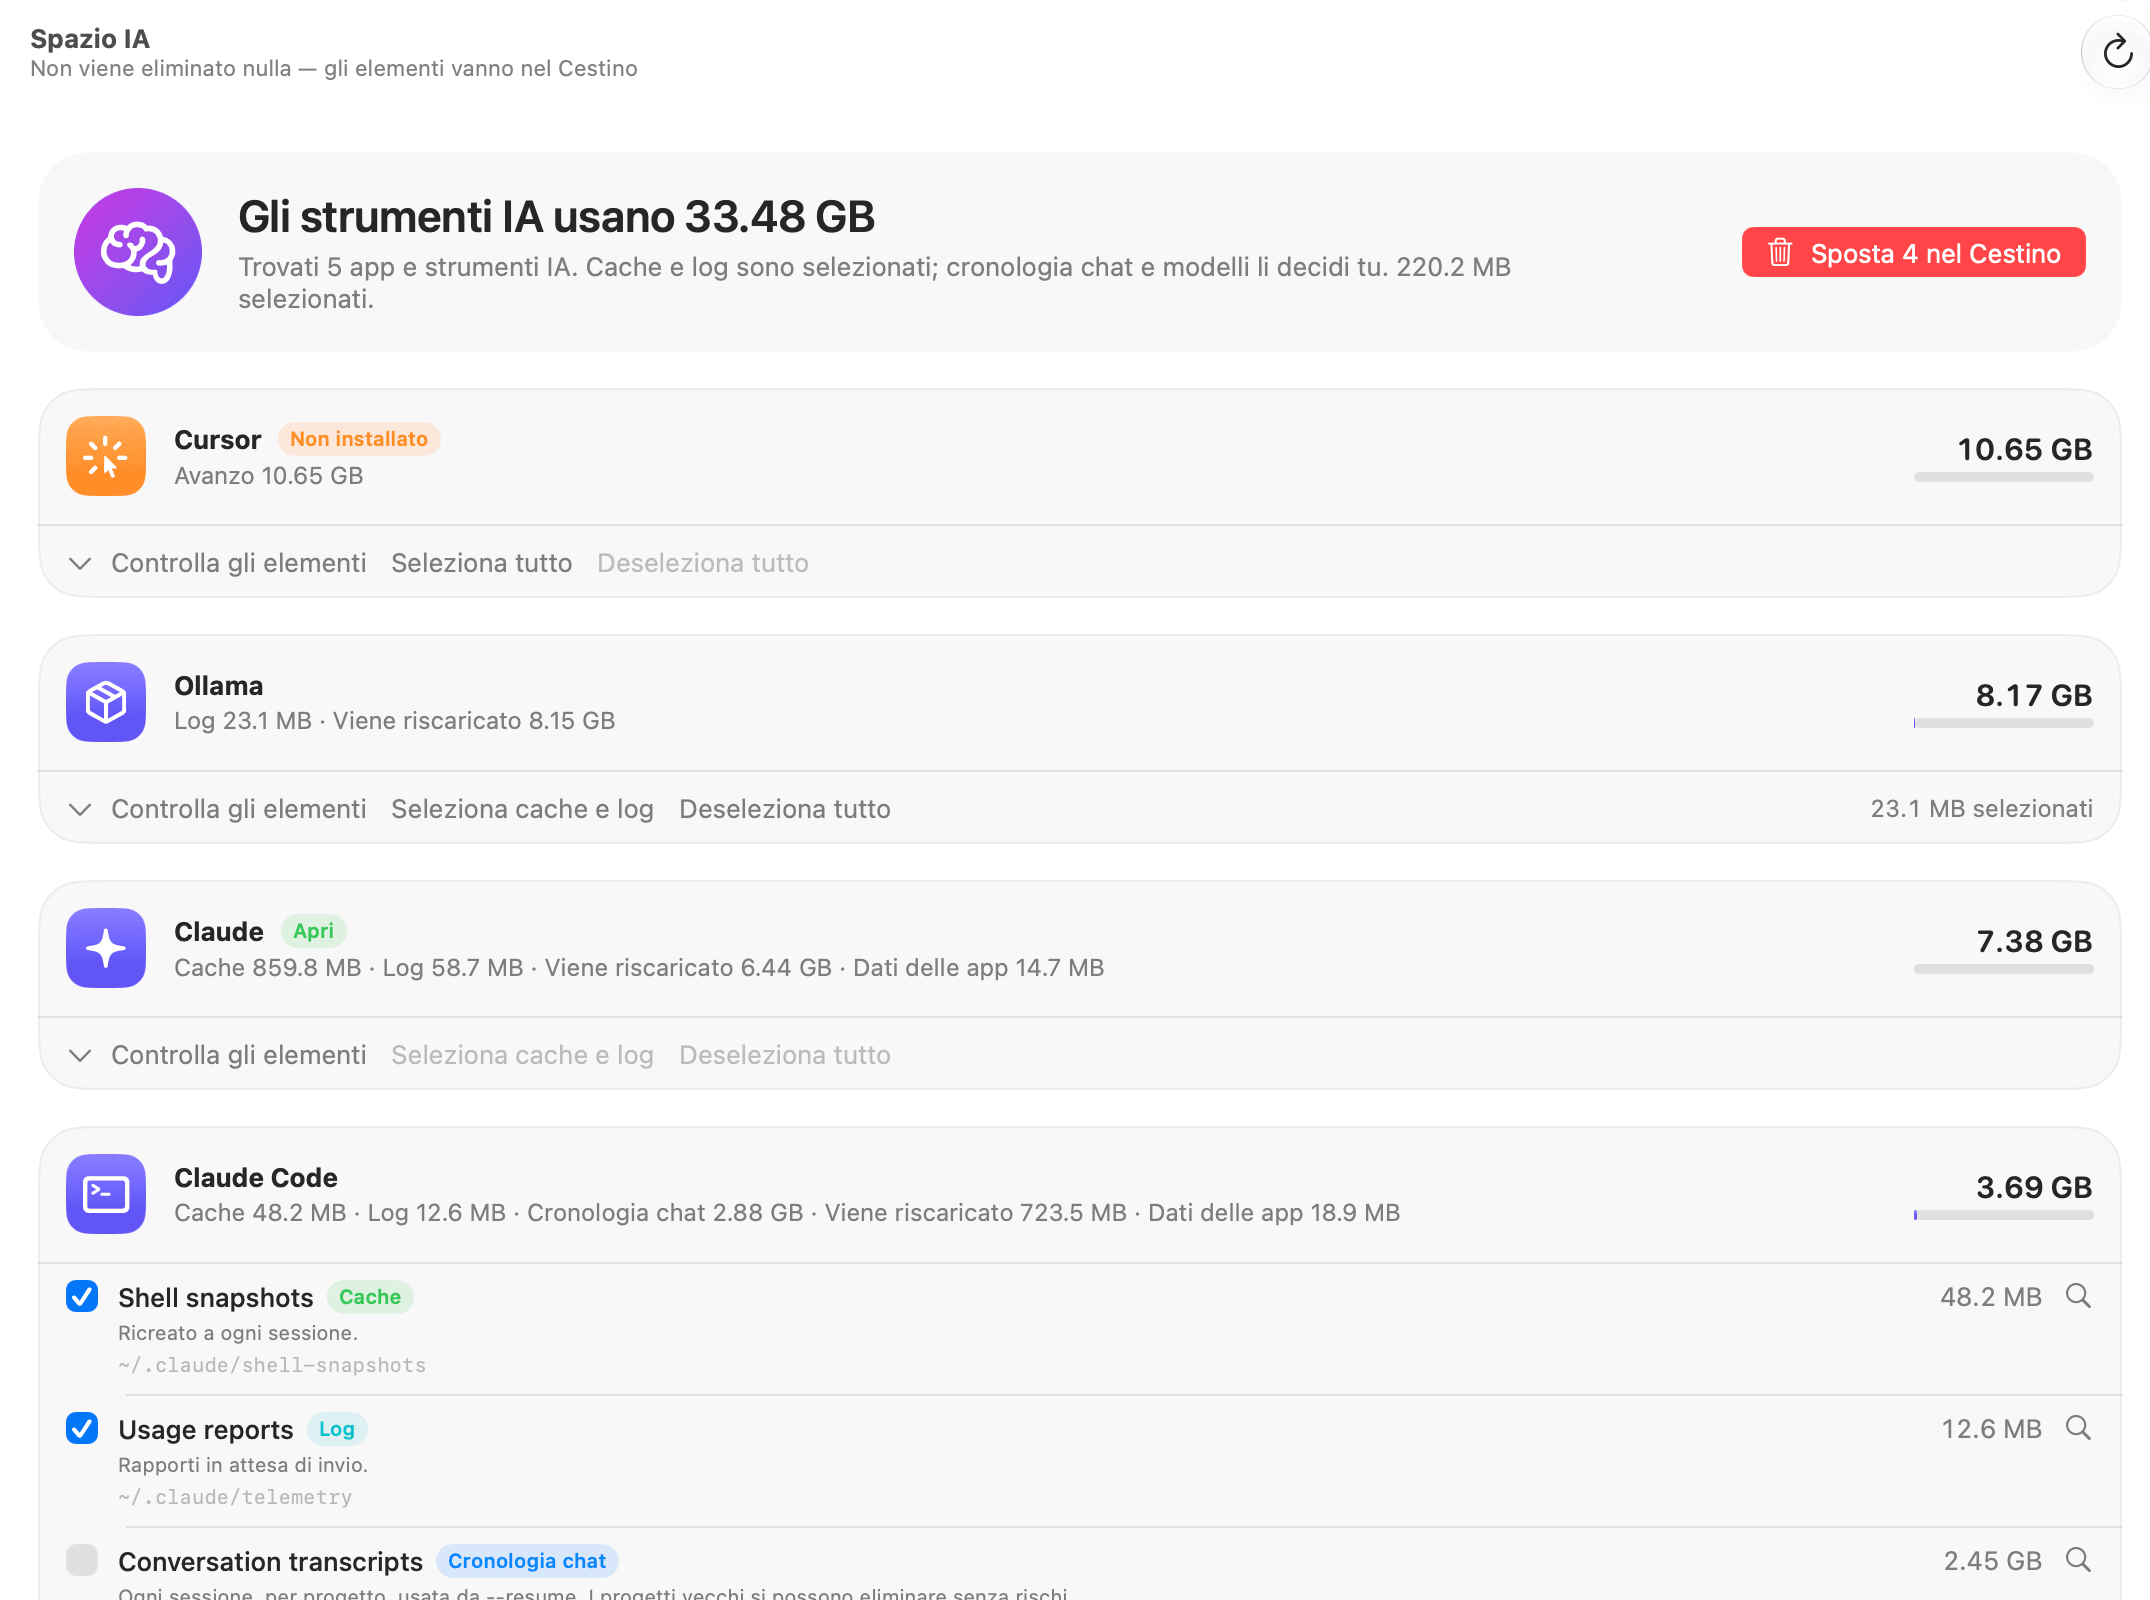Click the refresh icon at top right
Image resolution: width=2150 pixels, height=1600 pixels.
point(2117,52)
